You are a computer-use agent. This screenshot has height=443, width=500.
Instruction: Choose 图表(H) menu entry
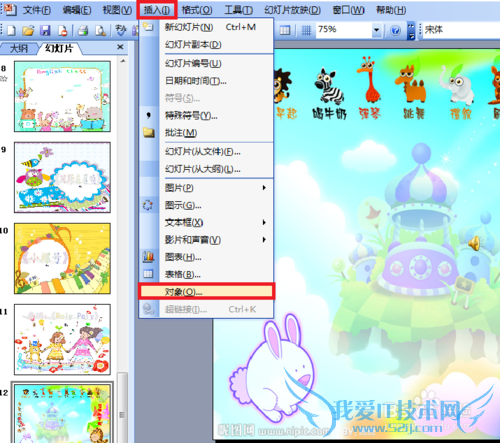tap(206, 257)
